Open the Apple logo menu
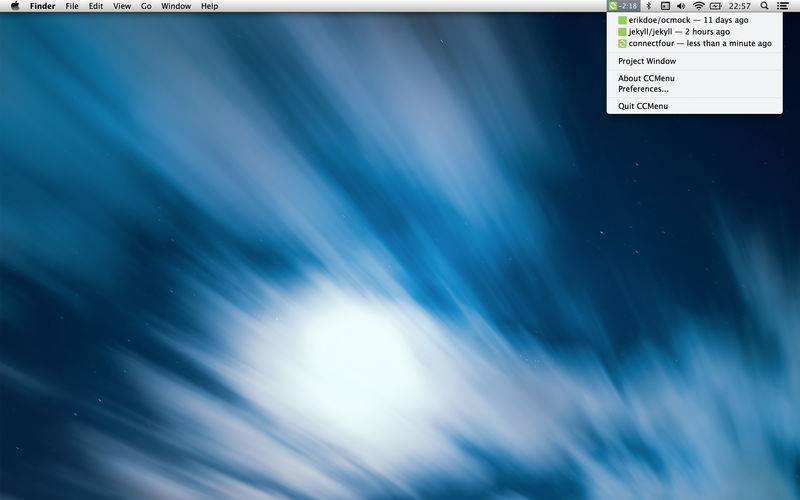This screenshot has width=800, height=500. tap(15, 6)
